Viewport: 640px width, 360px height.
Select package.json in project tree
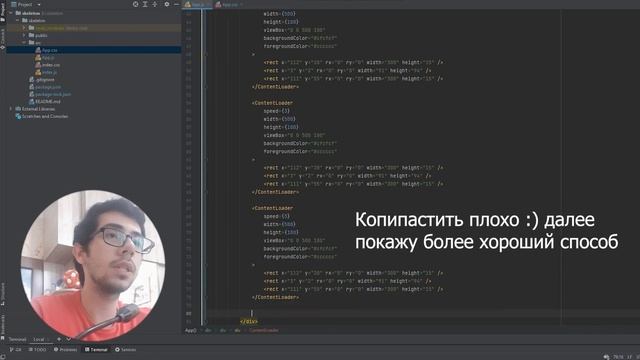coord(48,87)
